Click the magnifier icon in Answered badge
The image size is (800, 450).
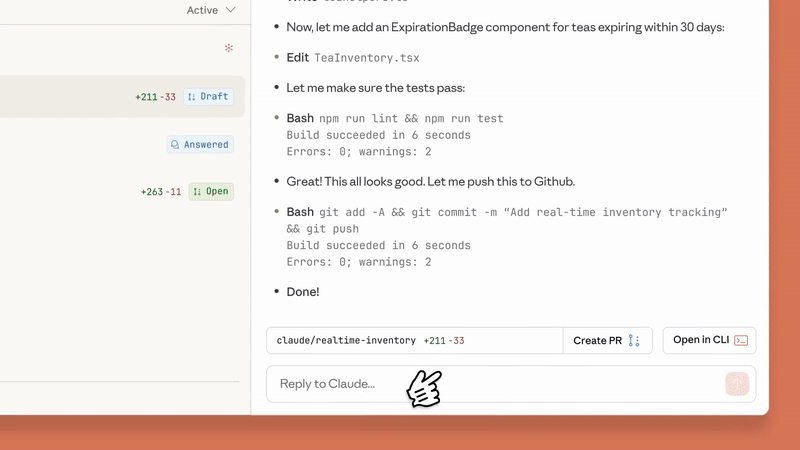point(175,144)
